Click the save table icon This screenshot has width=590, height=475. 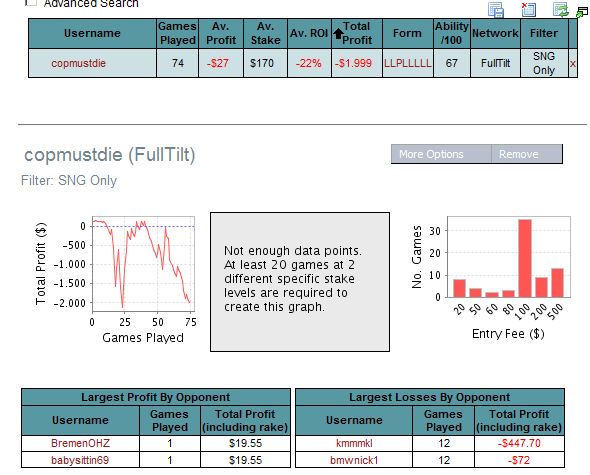[496, 9]
